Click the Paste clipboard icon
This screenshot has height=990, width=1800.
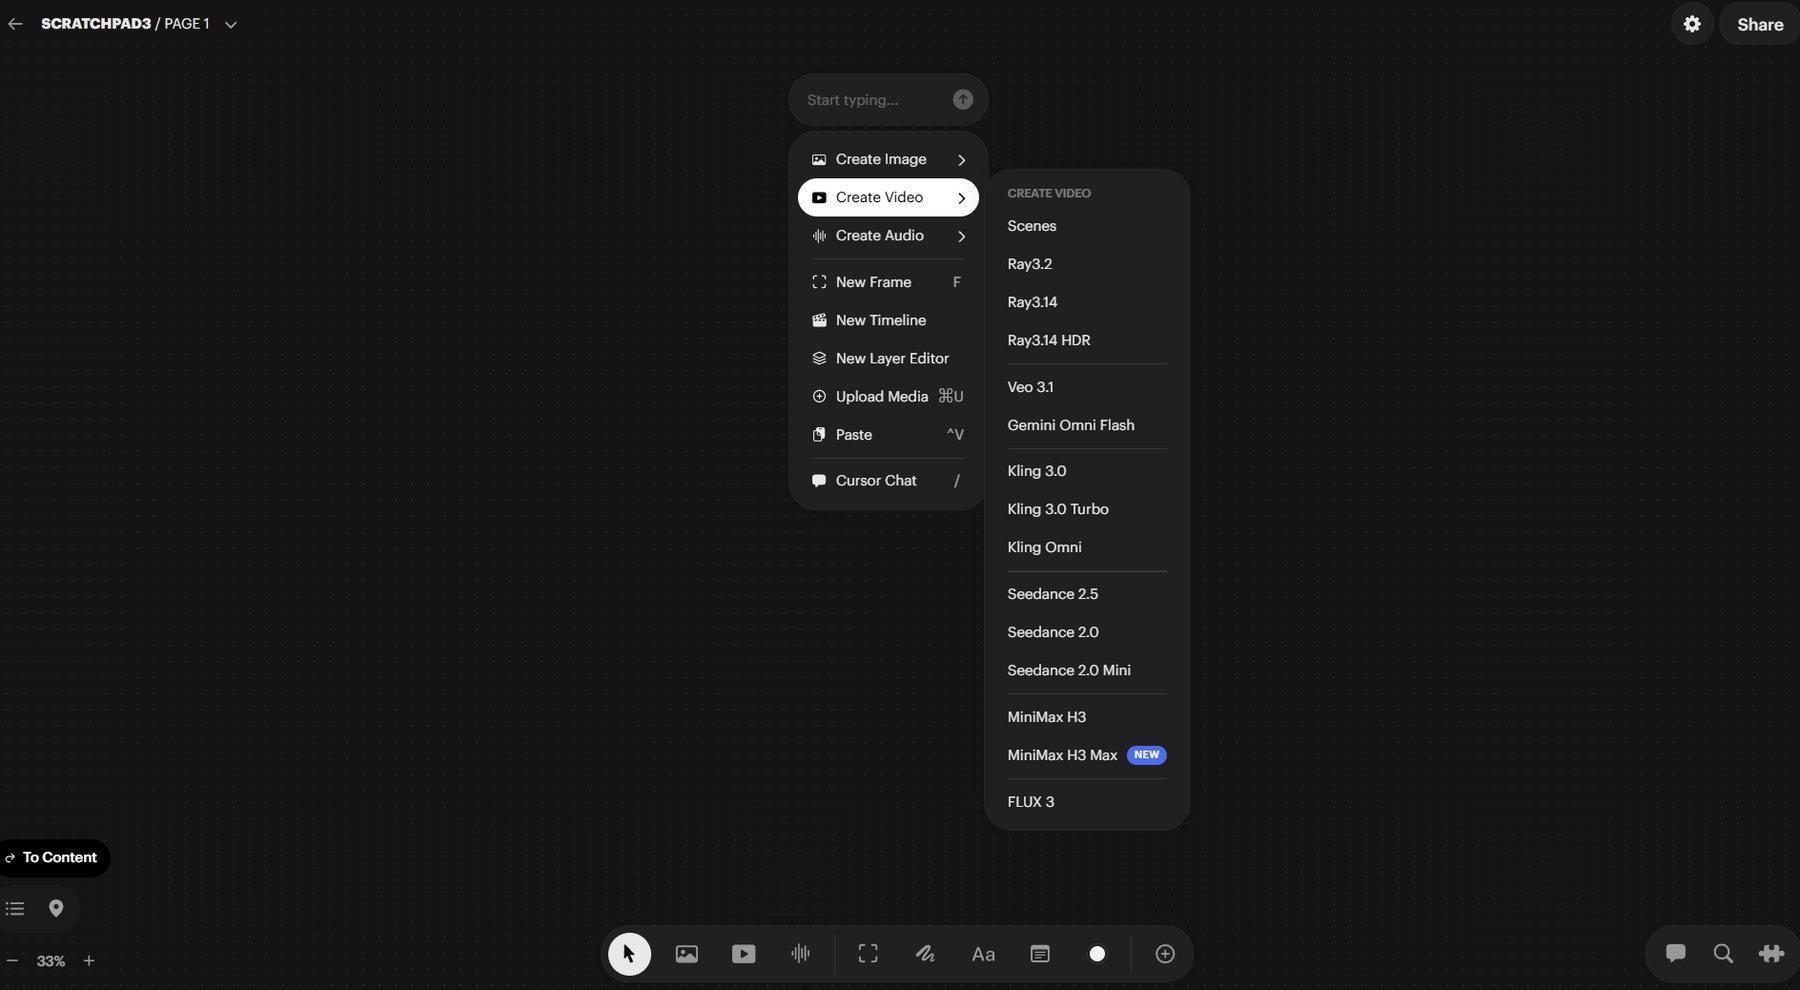click(x=819, y=435)
